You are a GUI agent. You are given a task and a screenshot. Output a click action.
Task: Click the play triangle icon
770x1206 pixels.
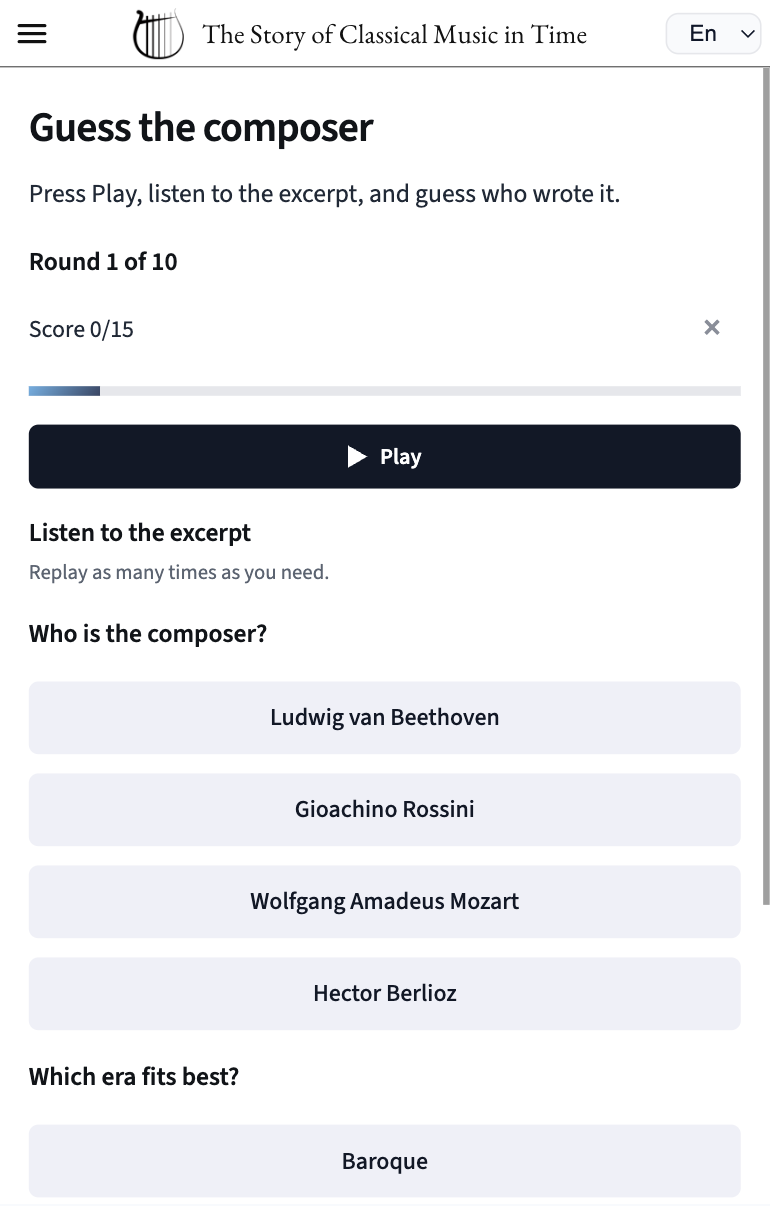pos(357,456)
